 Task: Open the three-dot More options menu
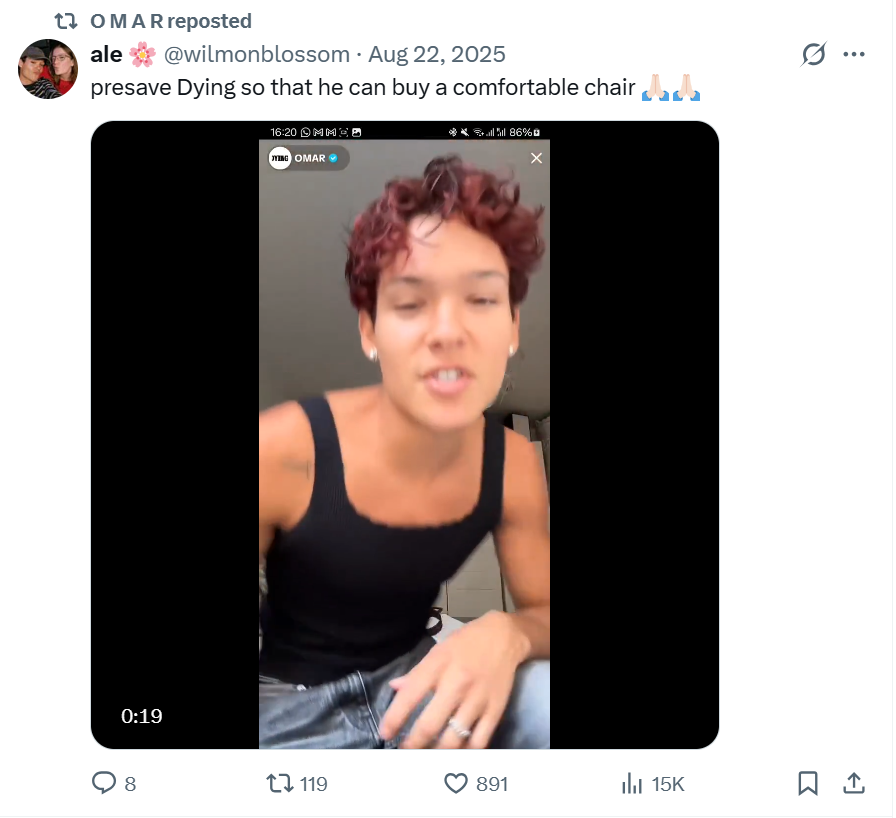[854, 54]
